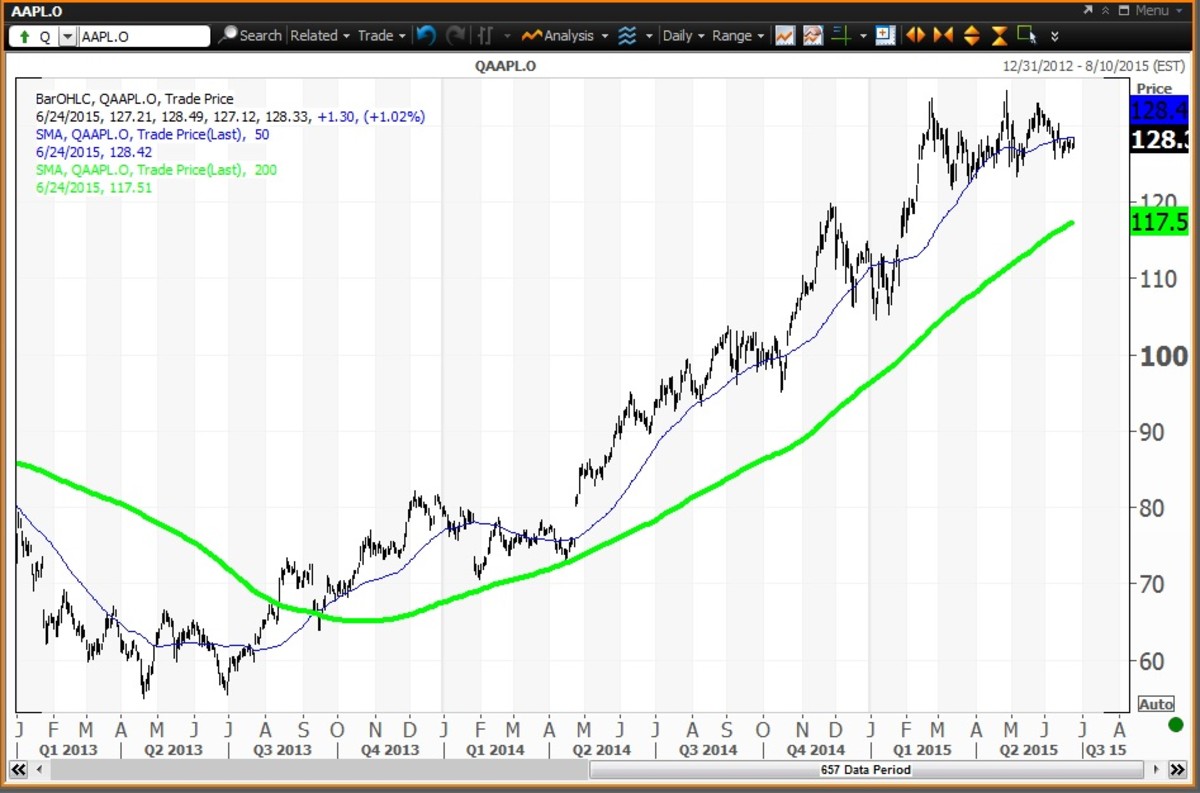This screenshot has width=1200, height=793.
Task: Click the Q4 2013 quarter label
Action: point(391,750)
